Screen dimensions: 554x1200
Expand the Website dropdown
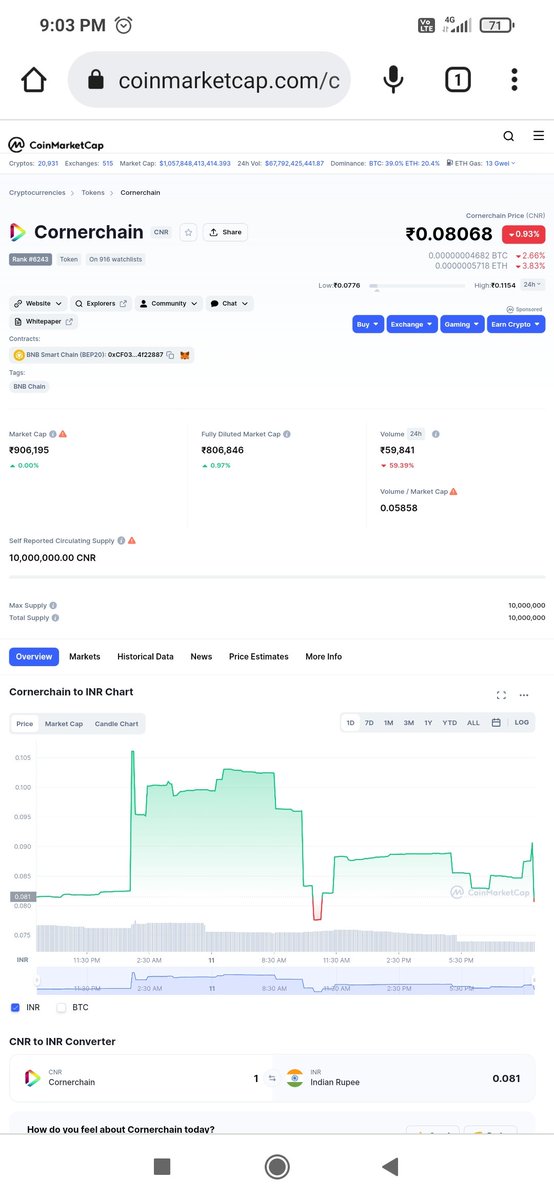[x=39, y=303]
